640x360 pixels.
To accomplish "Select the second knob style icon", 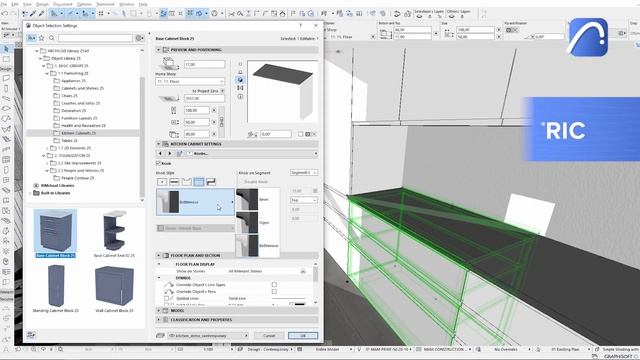I will pyautogui.click(x=174, y=182).
